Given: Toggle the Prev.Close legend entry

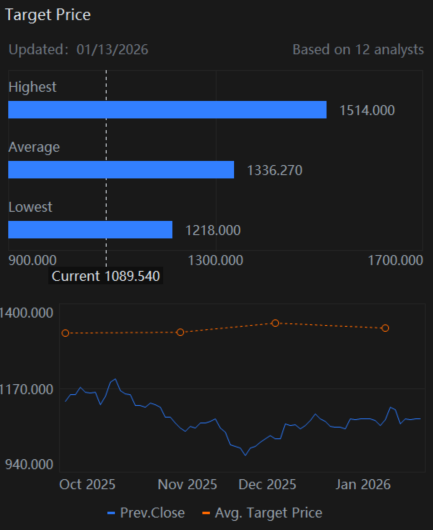Looking at the screenshot, I should click(x=146, y=513).
